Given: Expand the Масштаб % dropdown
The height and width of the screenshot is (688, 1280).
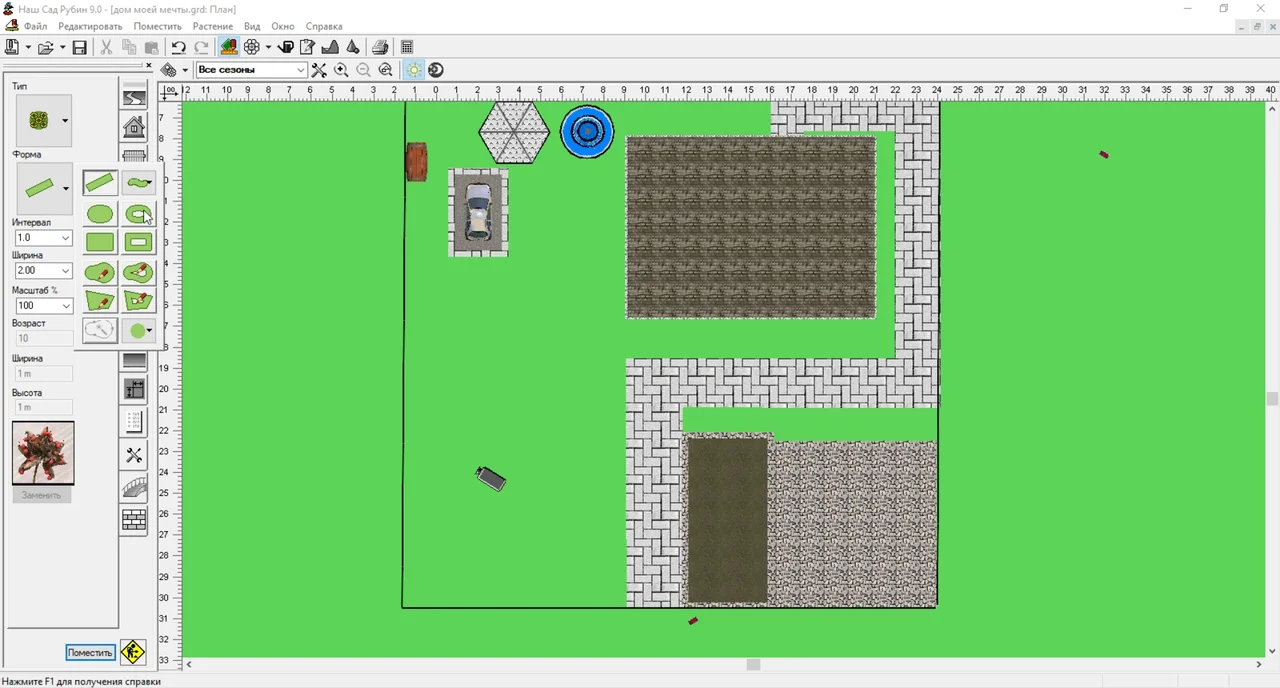Looking at the screenshot, I should [66, 306].
